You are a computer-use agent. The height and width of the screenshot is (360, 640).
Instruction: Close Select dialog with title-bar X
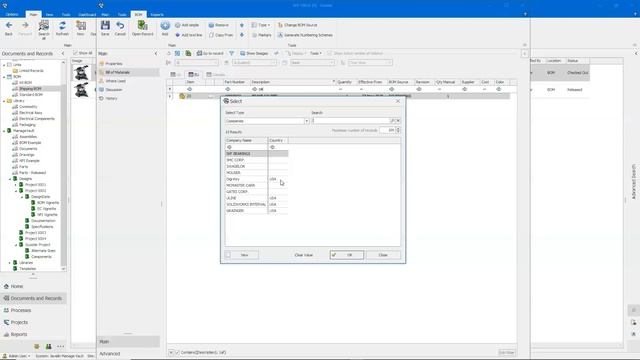[398, 101]
